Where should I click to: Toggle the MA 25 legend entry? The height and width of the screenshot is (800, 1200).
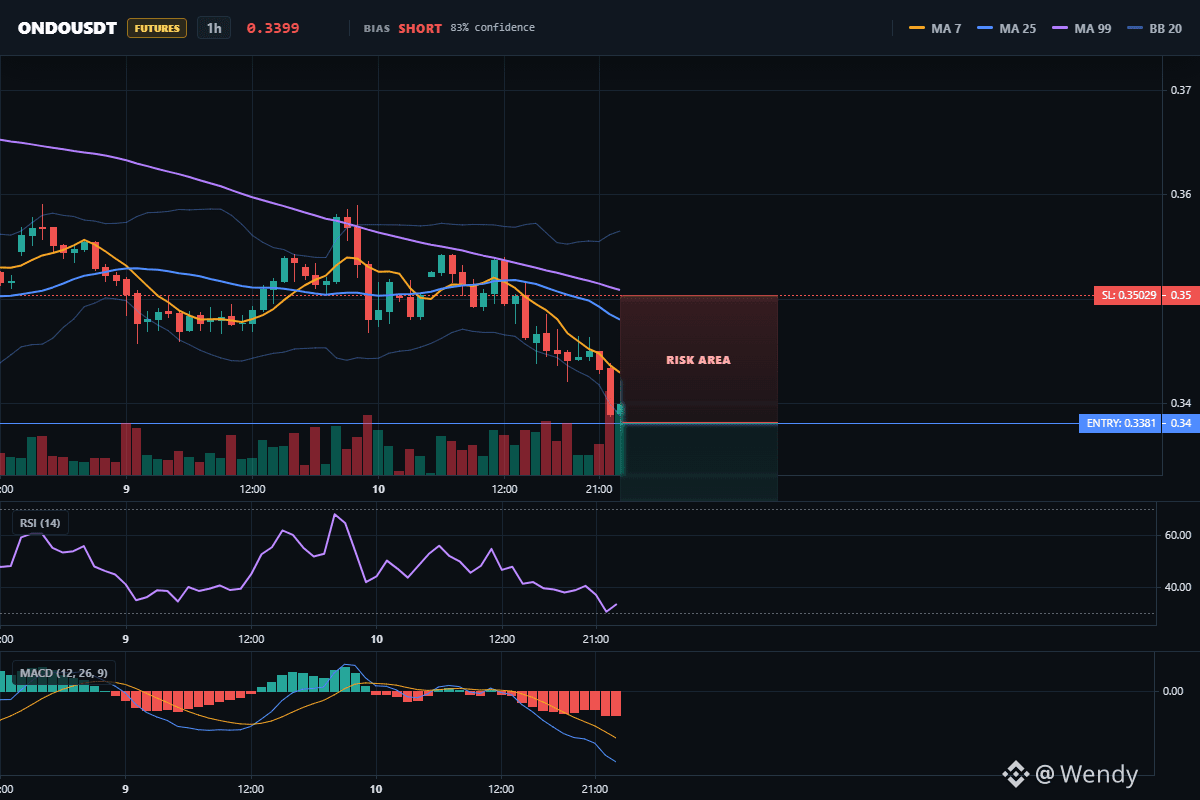point(1007,28)
